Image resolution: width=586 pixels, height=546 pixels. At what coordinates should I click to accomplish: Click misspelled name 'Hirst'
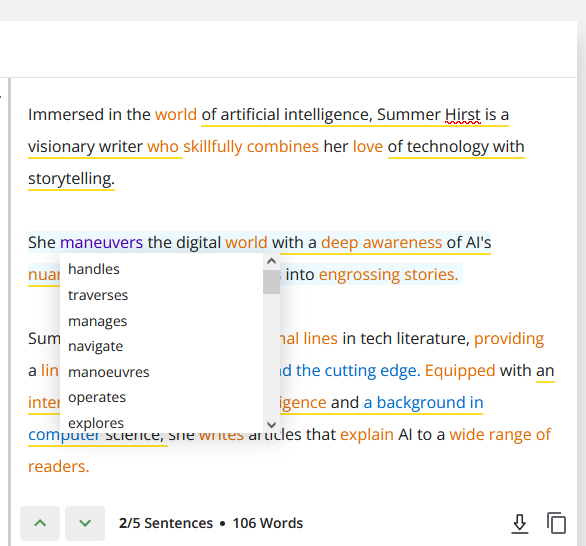coord(463,115)
